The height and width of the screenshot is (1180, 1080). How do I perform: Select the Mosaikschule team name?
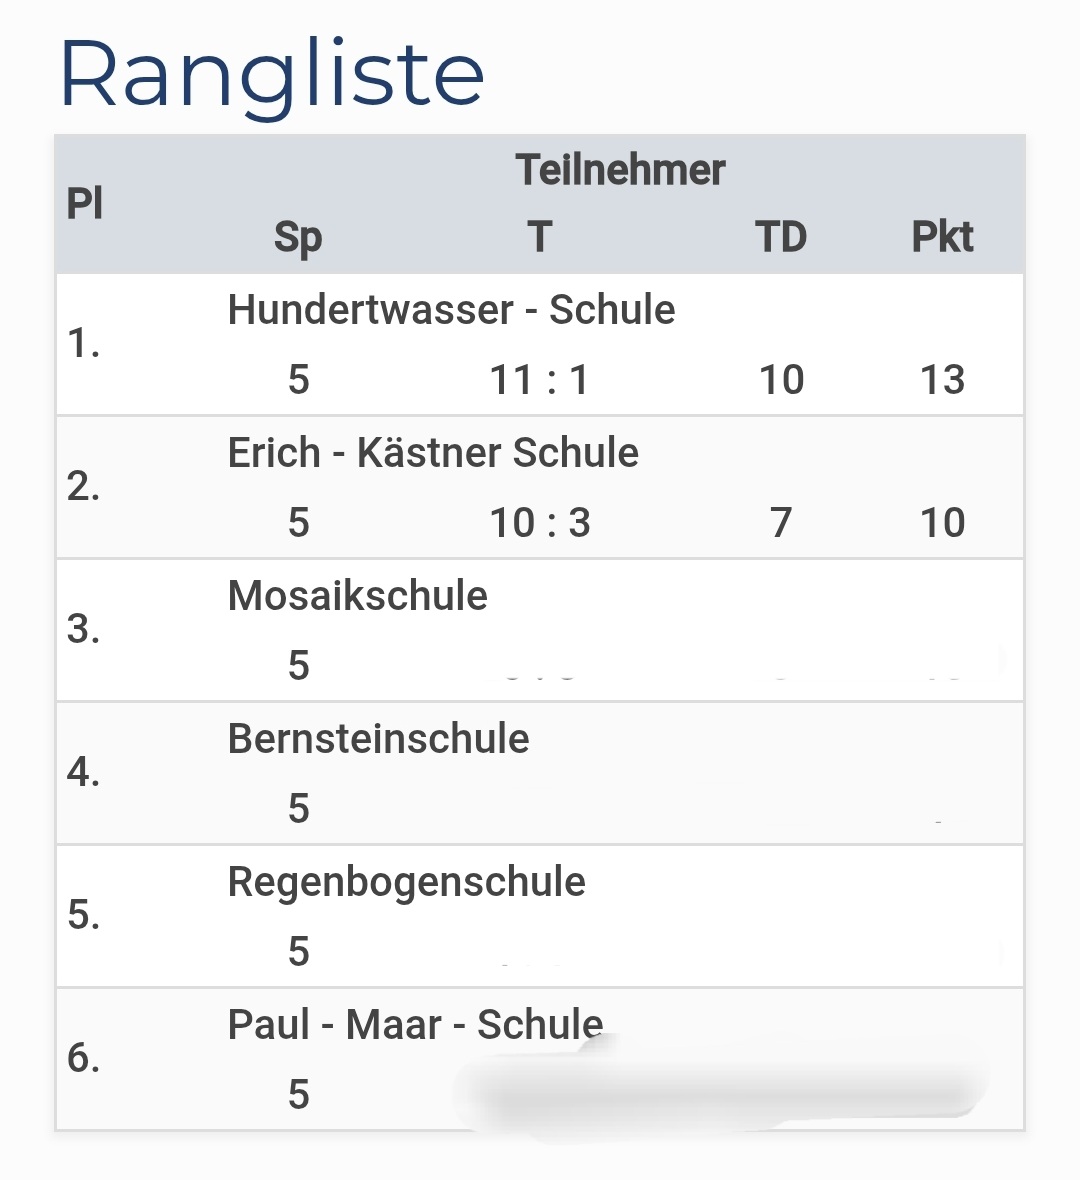point(357,596)
